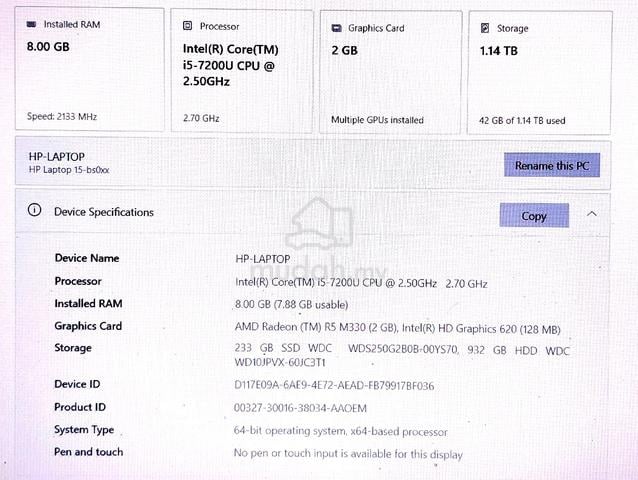Click the 2.70 GHz text in Processor card

pos(201,118)
